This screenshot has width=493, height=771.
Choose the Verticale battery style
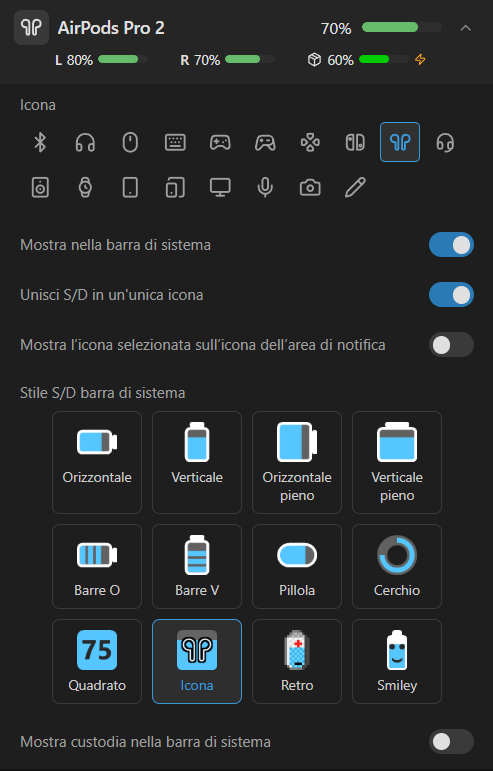197,462
